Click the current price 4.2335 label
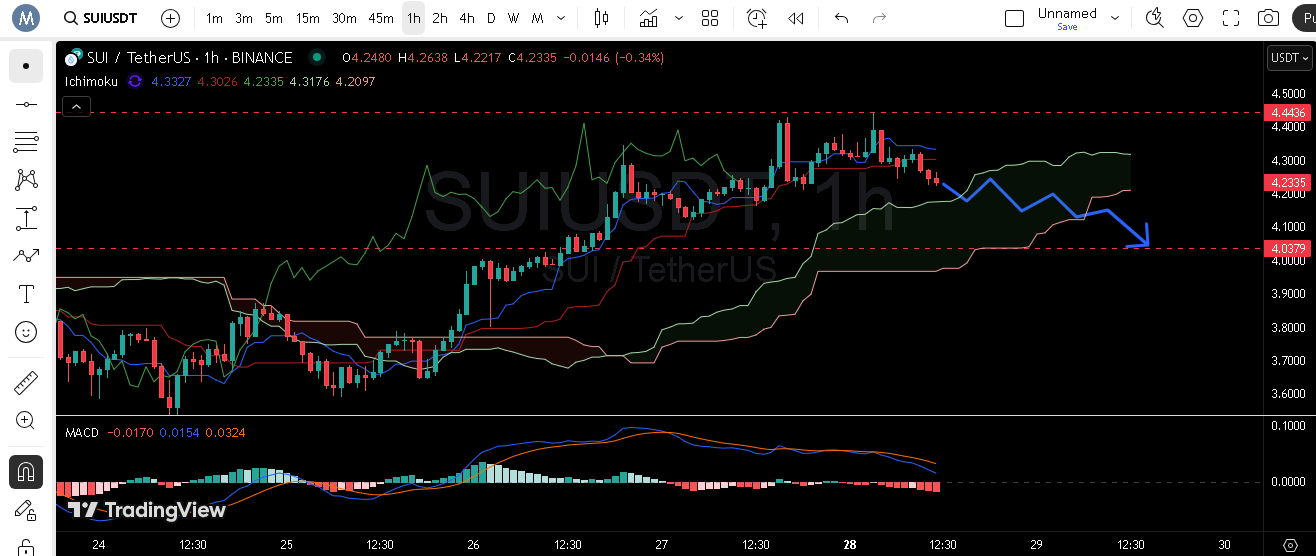 pyautogui.click(x=1289, y=182)
